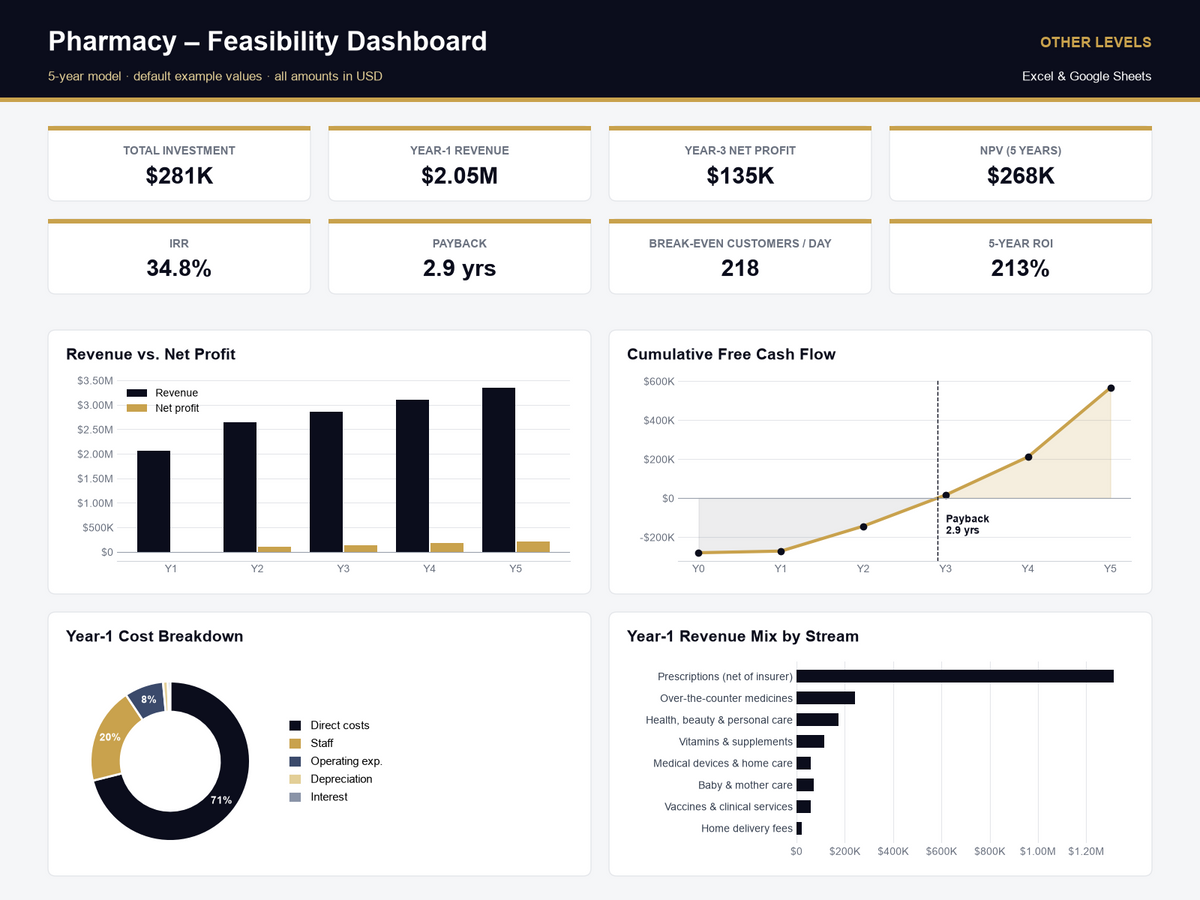Screen dimensions: 1200x900
Task: Click the Depreciation legend swatch
Action: coord(294,779)
